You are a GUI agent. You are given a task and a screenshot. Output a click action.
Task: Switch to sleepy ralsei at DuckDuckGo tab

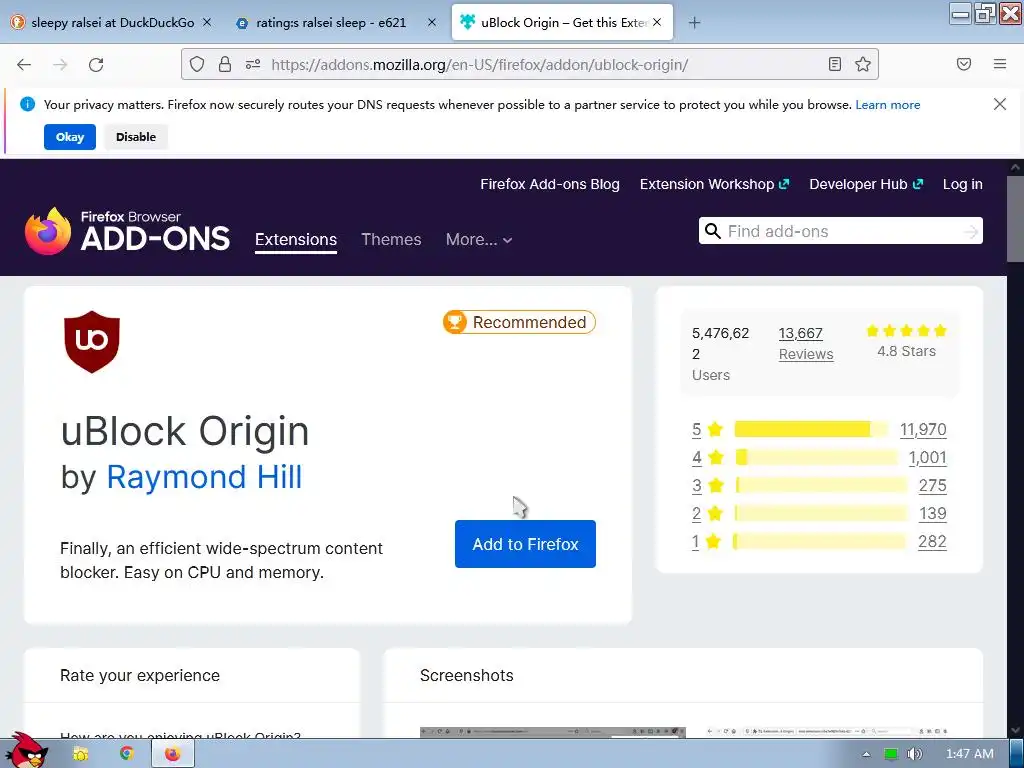(x=112, y=22)
